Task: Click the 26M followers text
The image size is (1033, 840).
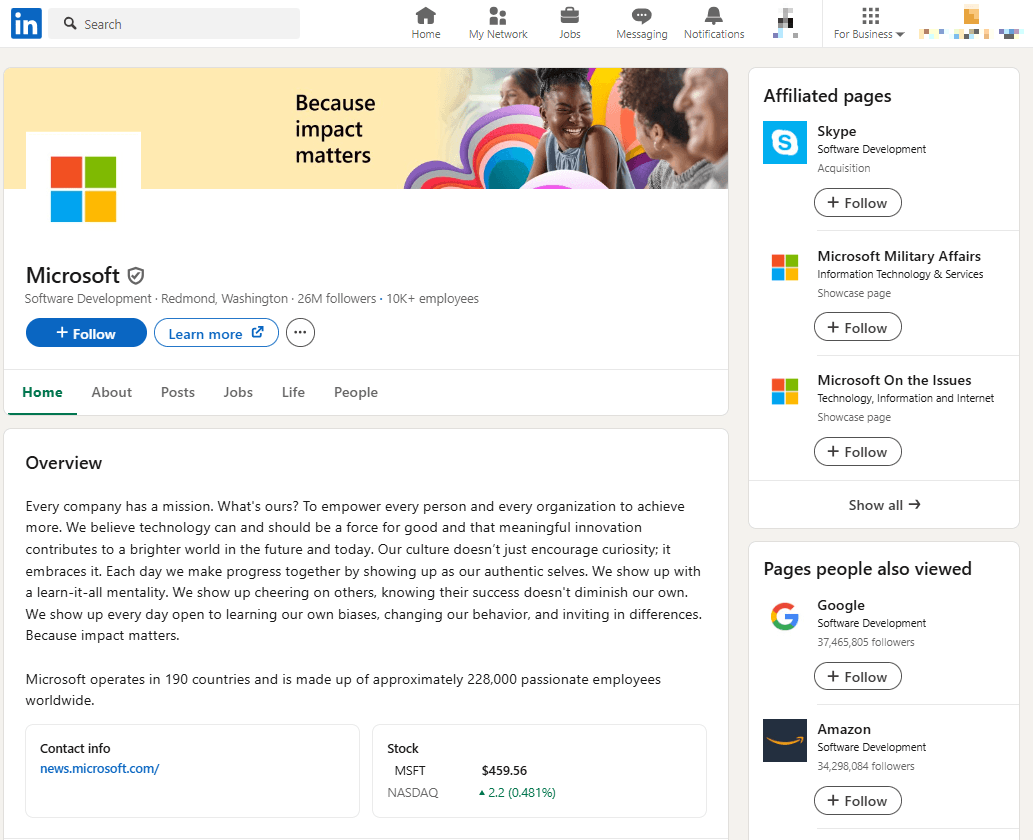Action: click(x=337, y=298)
